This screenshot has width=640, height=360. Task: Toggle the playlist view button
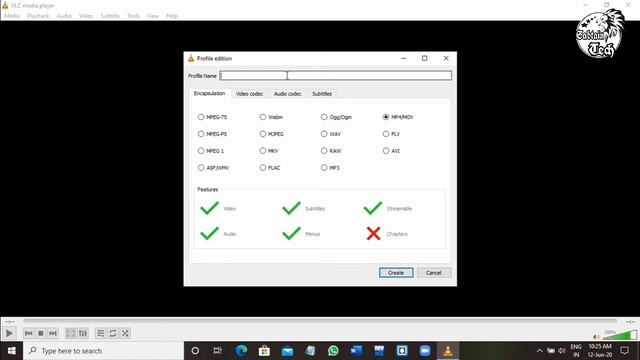(x=100, y=333)
